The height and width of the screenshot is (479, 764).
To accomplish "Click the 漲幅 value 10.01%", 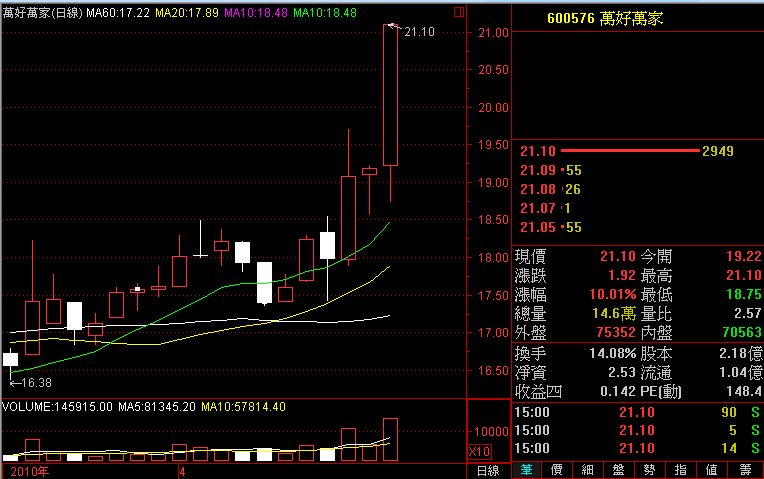I will point(612,294).
